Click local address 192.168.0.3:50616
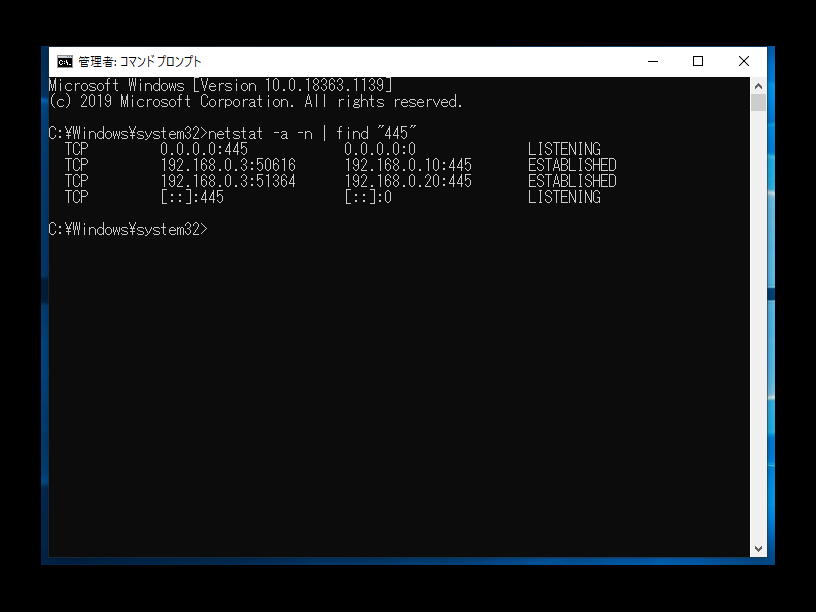Screen dimensions: 816x612 point(228,165)
